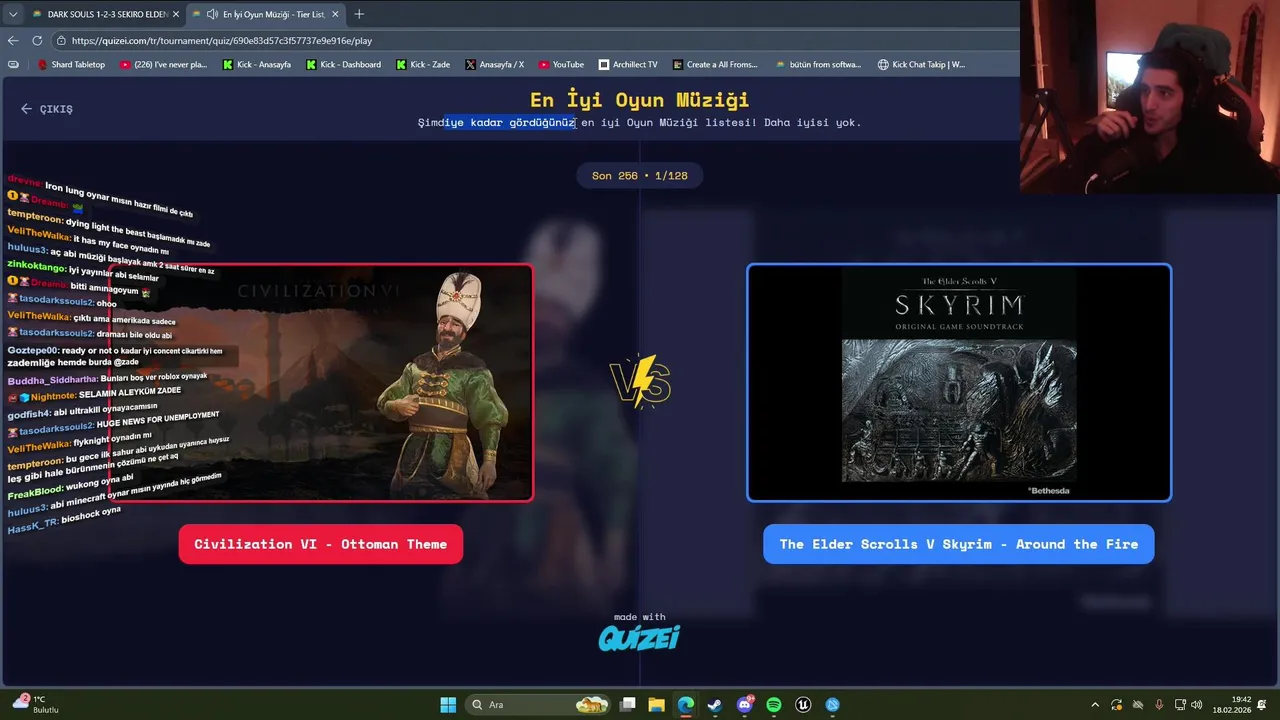Reload the page with the refresh icon
The height and width of the screenshot is (720, 1280).
[37, 40]
